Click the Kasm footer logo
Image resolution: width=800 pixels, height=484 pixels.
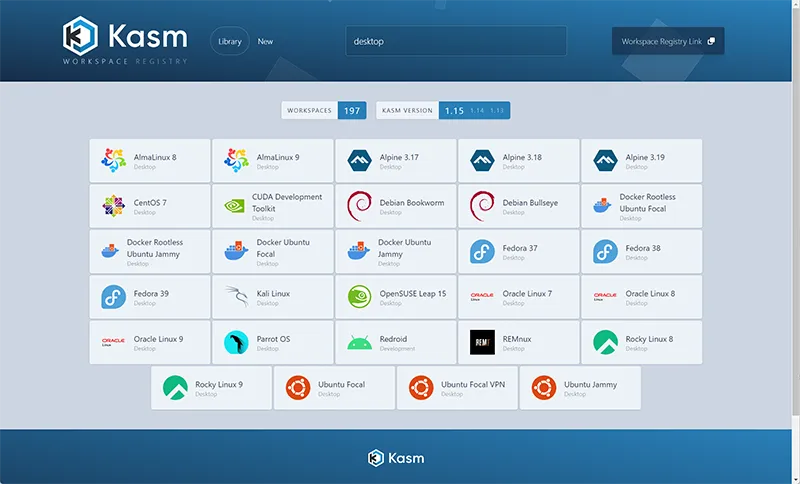click(396, 458)
